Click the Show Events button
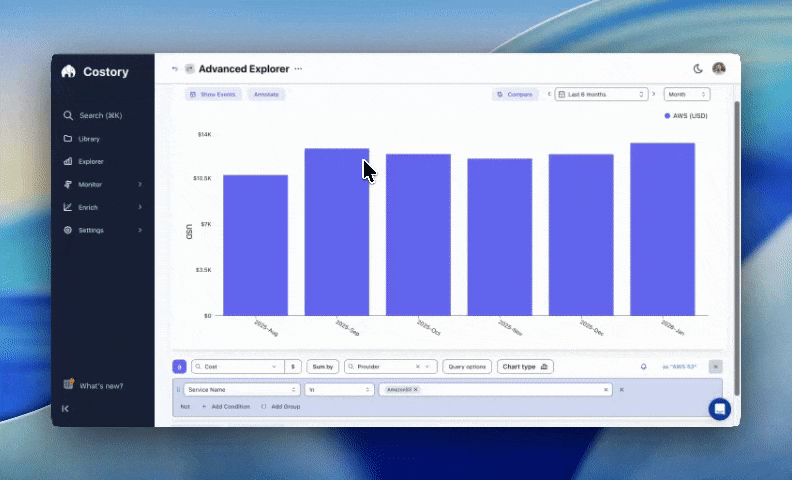The width and height of the screenshot is (792, 480). [213, 94]
